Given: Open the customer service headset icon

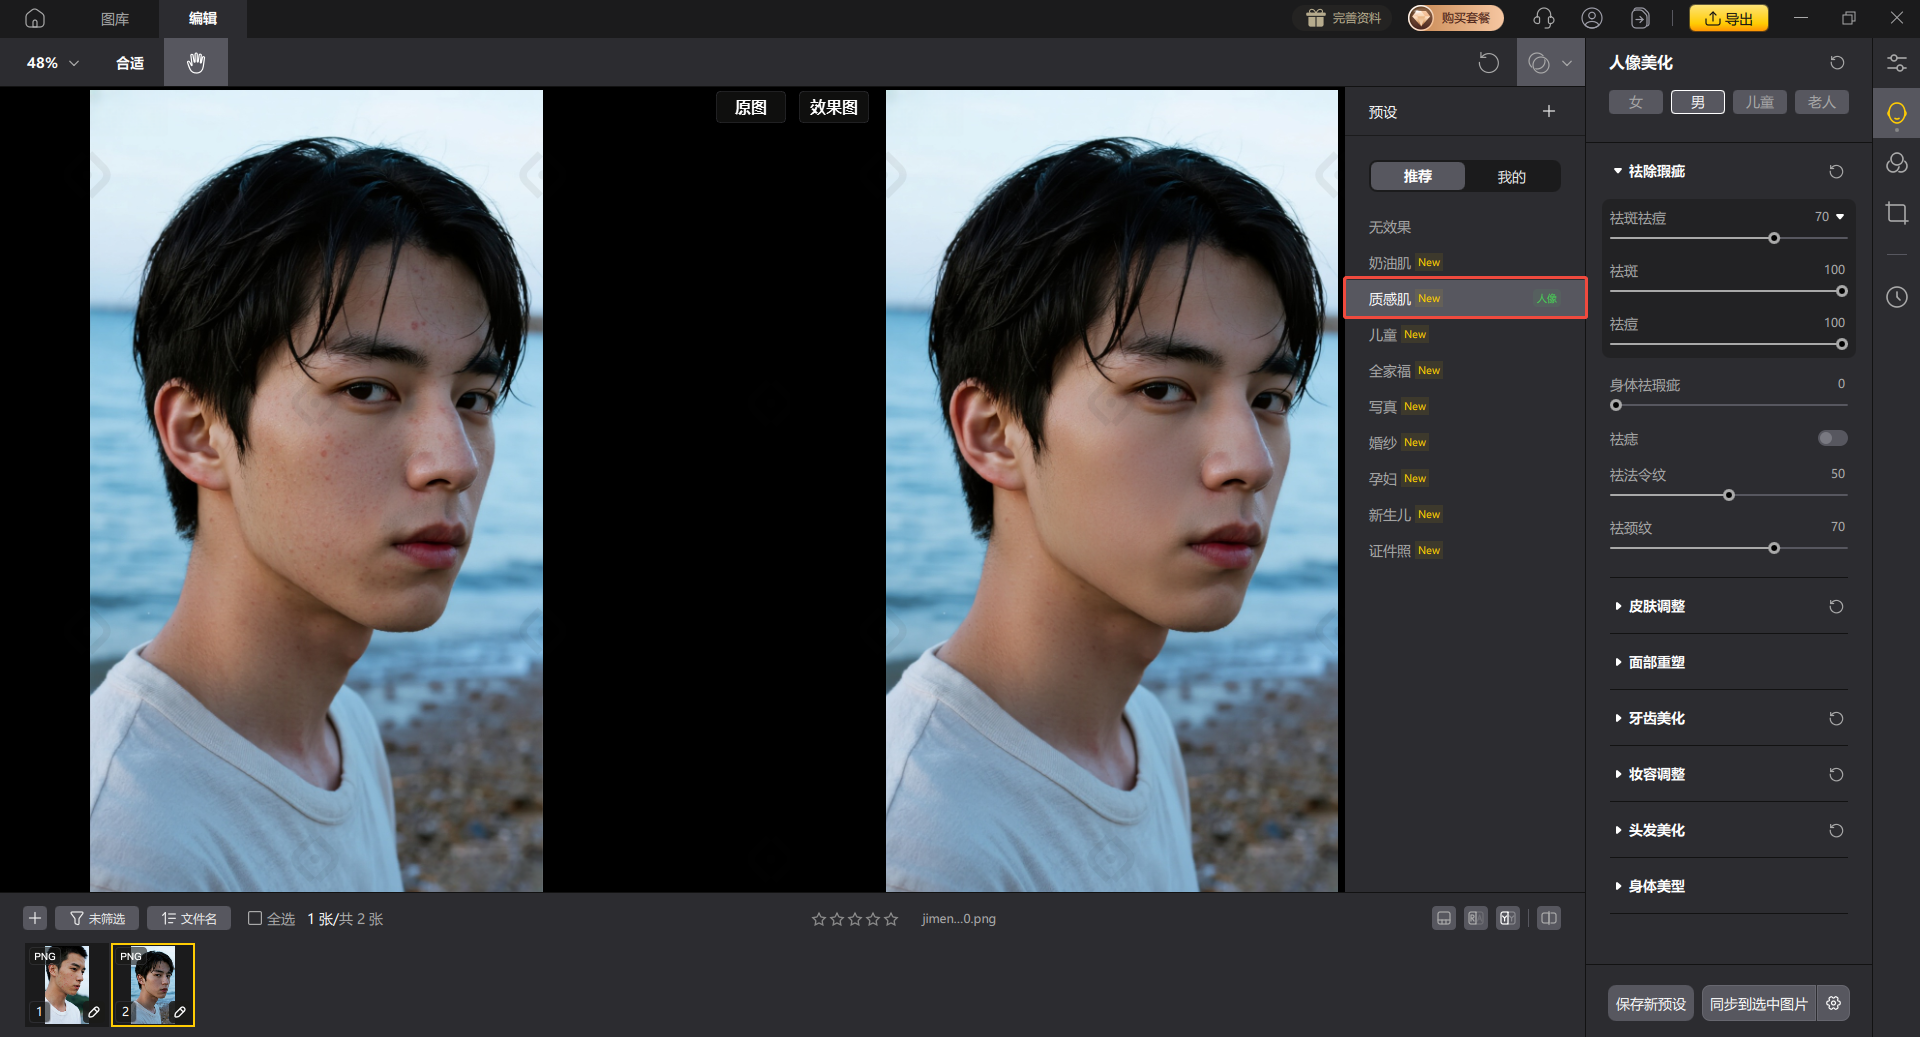Looking at the screenshot, I should pos(1543,18).
